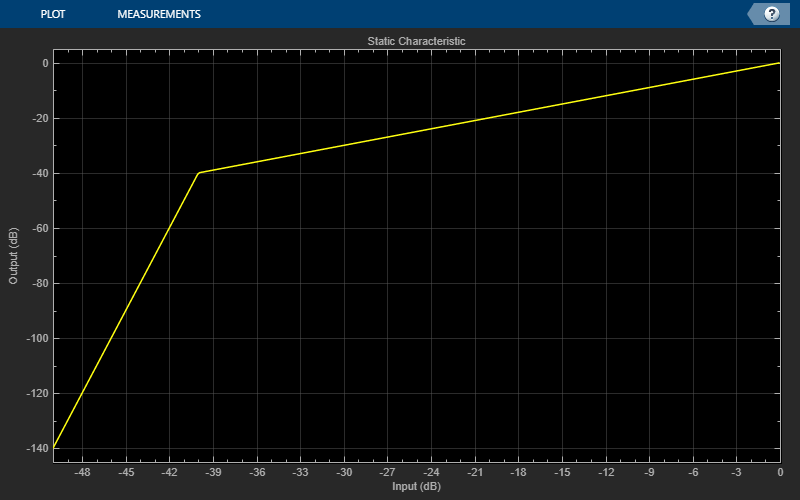800x500 pixels.
Task: Open help via the question mark icon
Action: pos(771,14)
